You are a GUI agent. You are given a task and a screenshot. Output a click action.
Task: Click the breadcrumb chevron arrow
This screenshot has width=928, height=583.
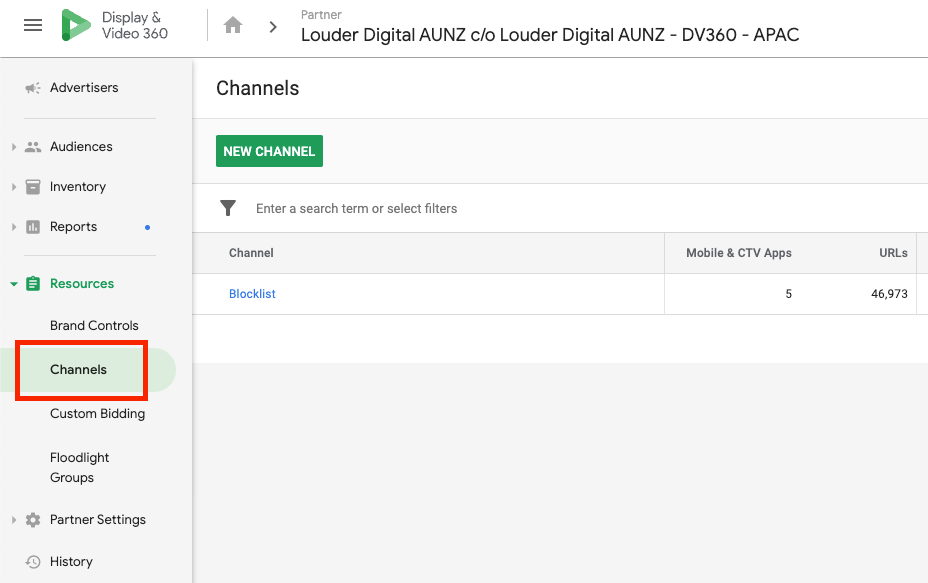273,27
